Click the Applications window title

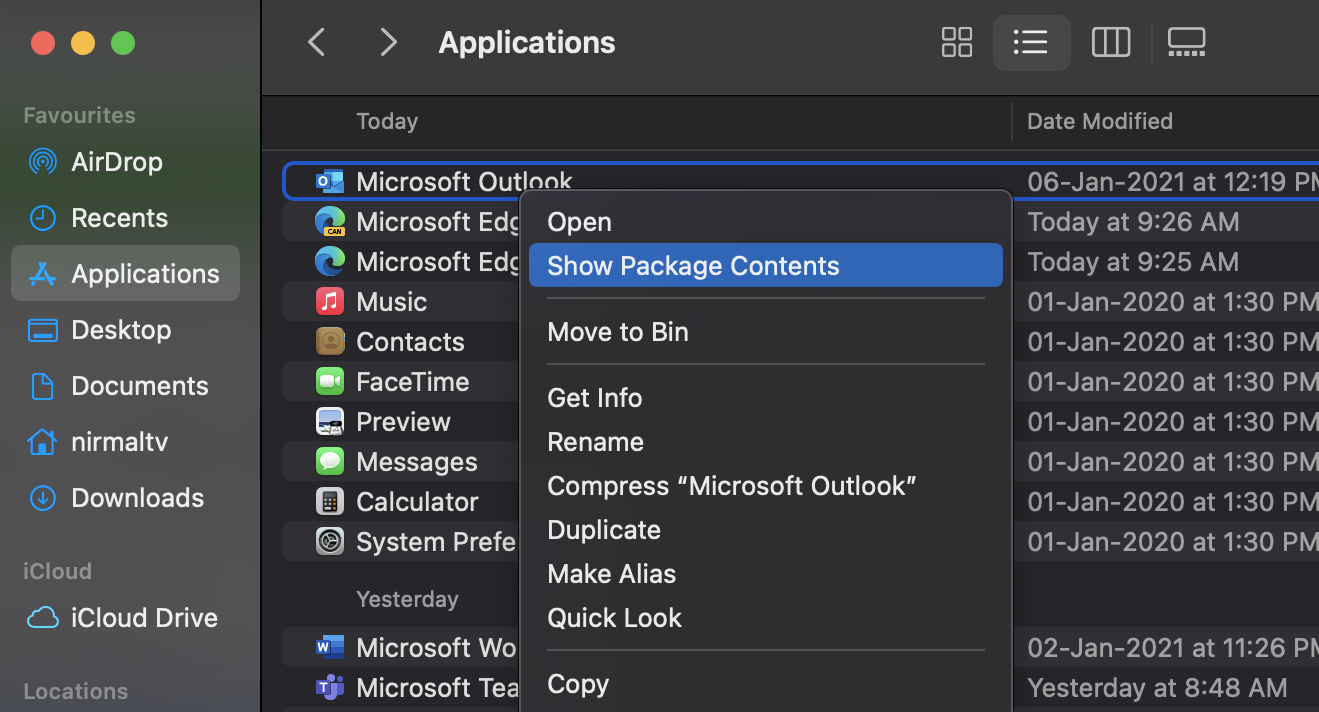click(527, 42)
